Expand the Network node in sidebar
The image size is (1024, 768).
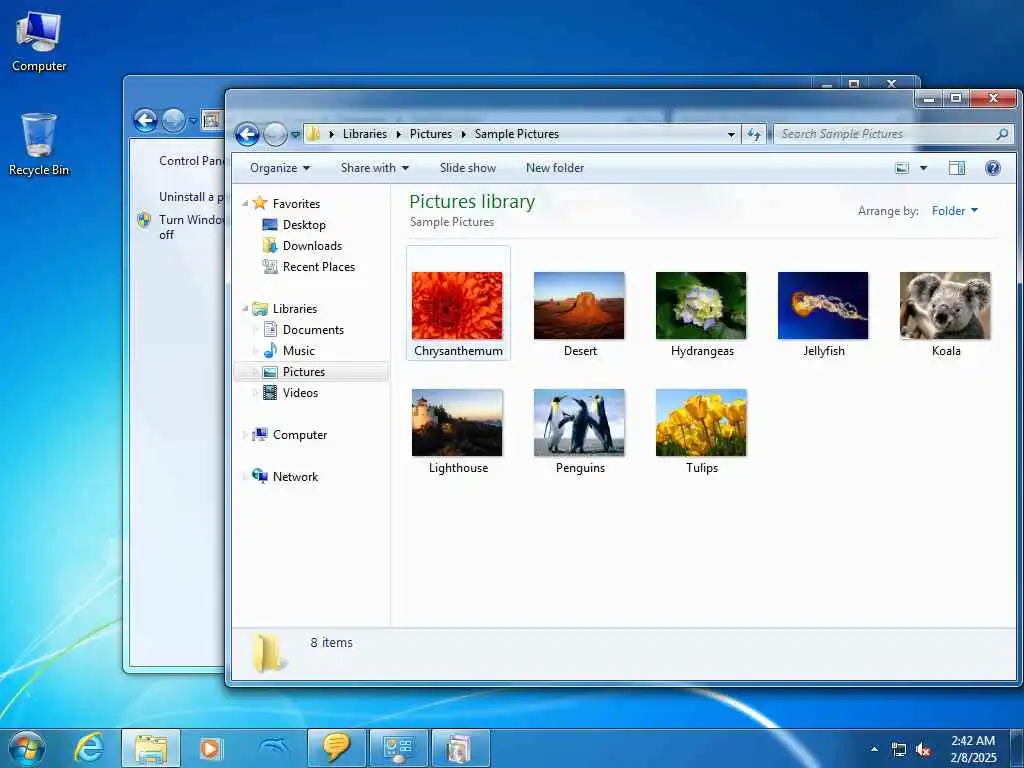point(246,476)
